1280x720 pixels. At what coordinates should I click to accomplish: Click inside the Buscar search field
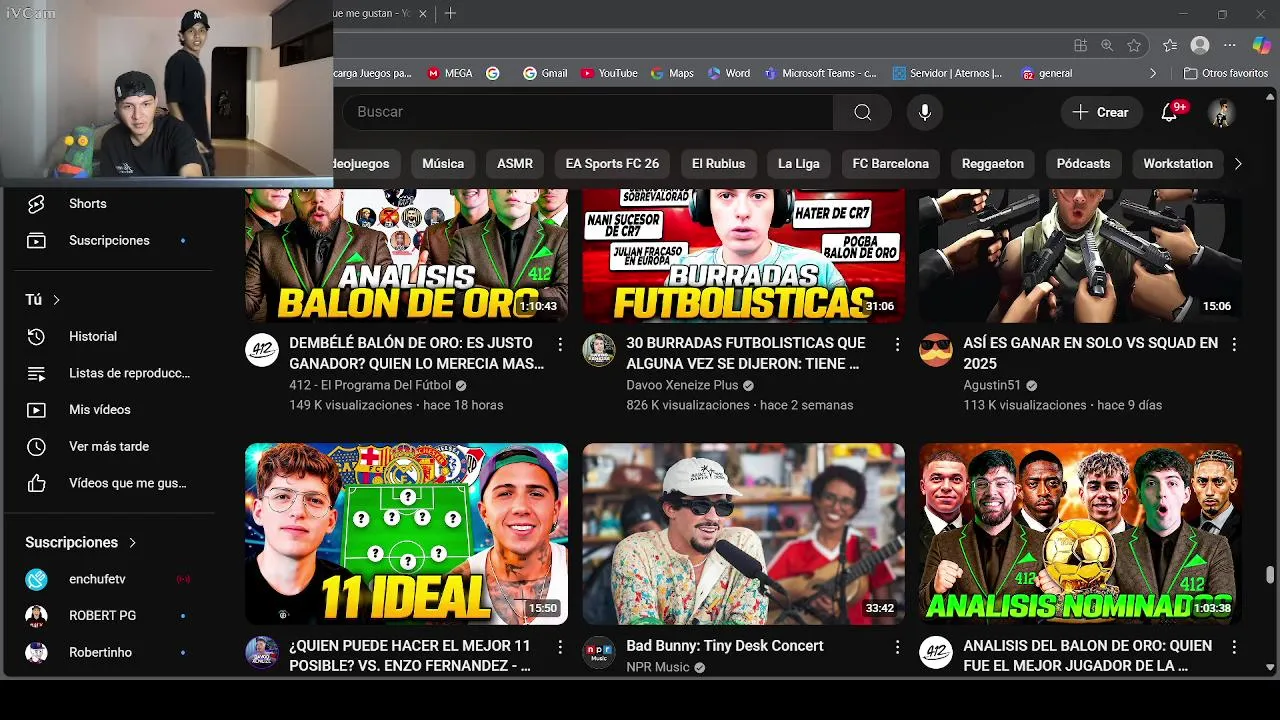[588, 112]
